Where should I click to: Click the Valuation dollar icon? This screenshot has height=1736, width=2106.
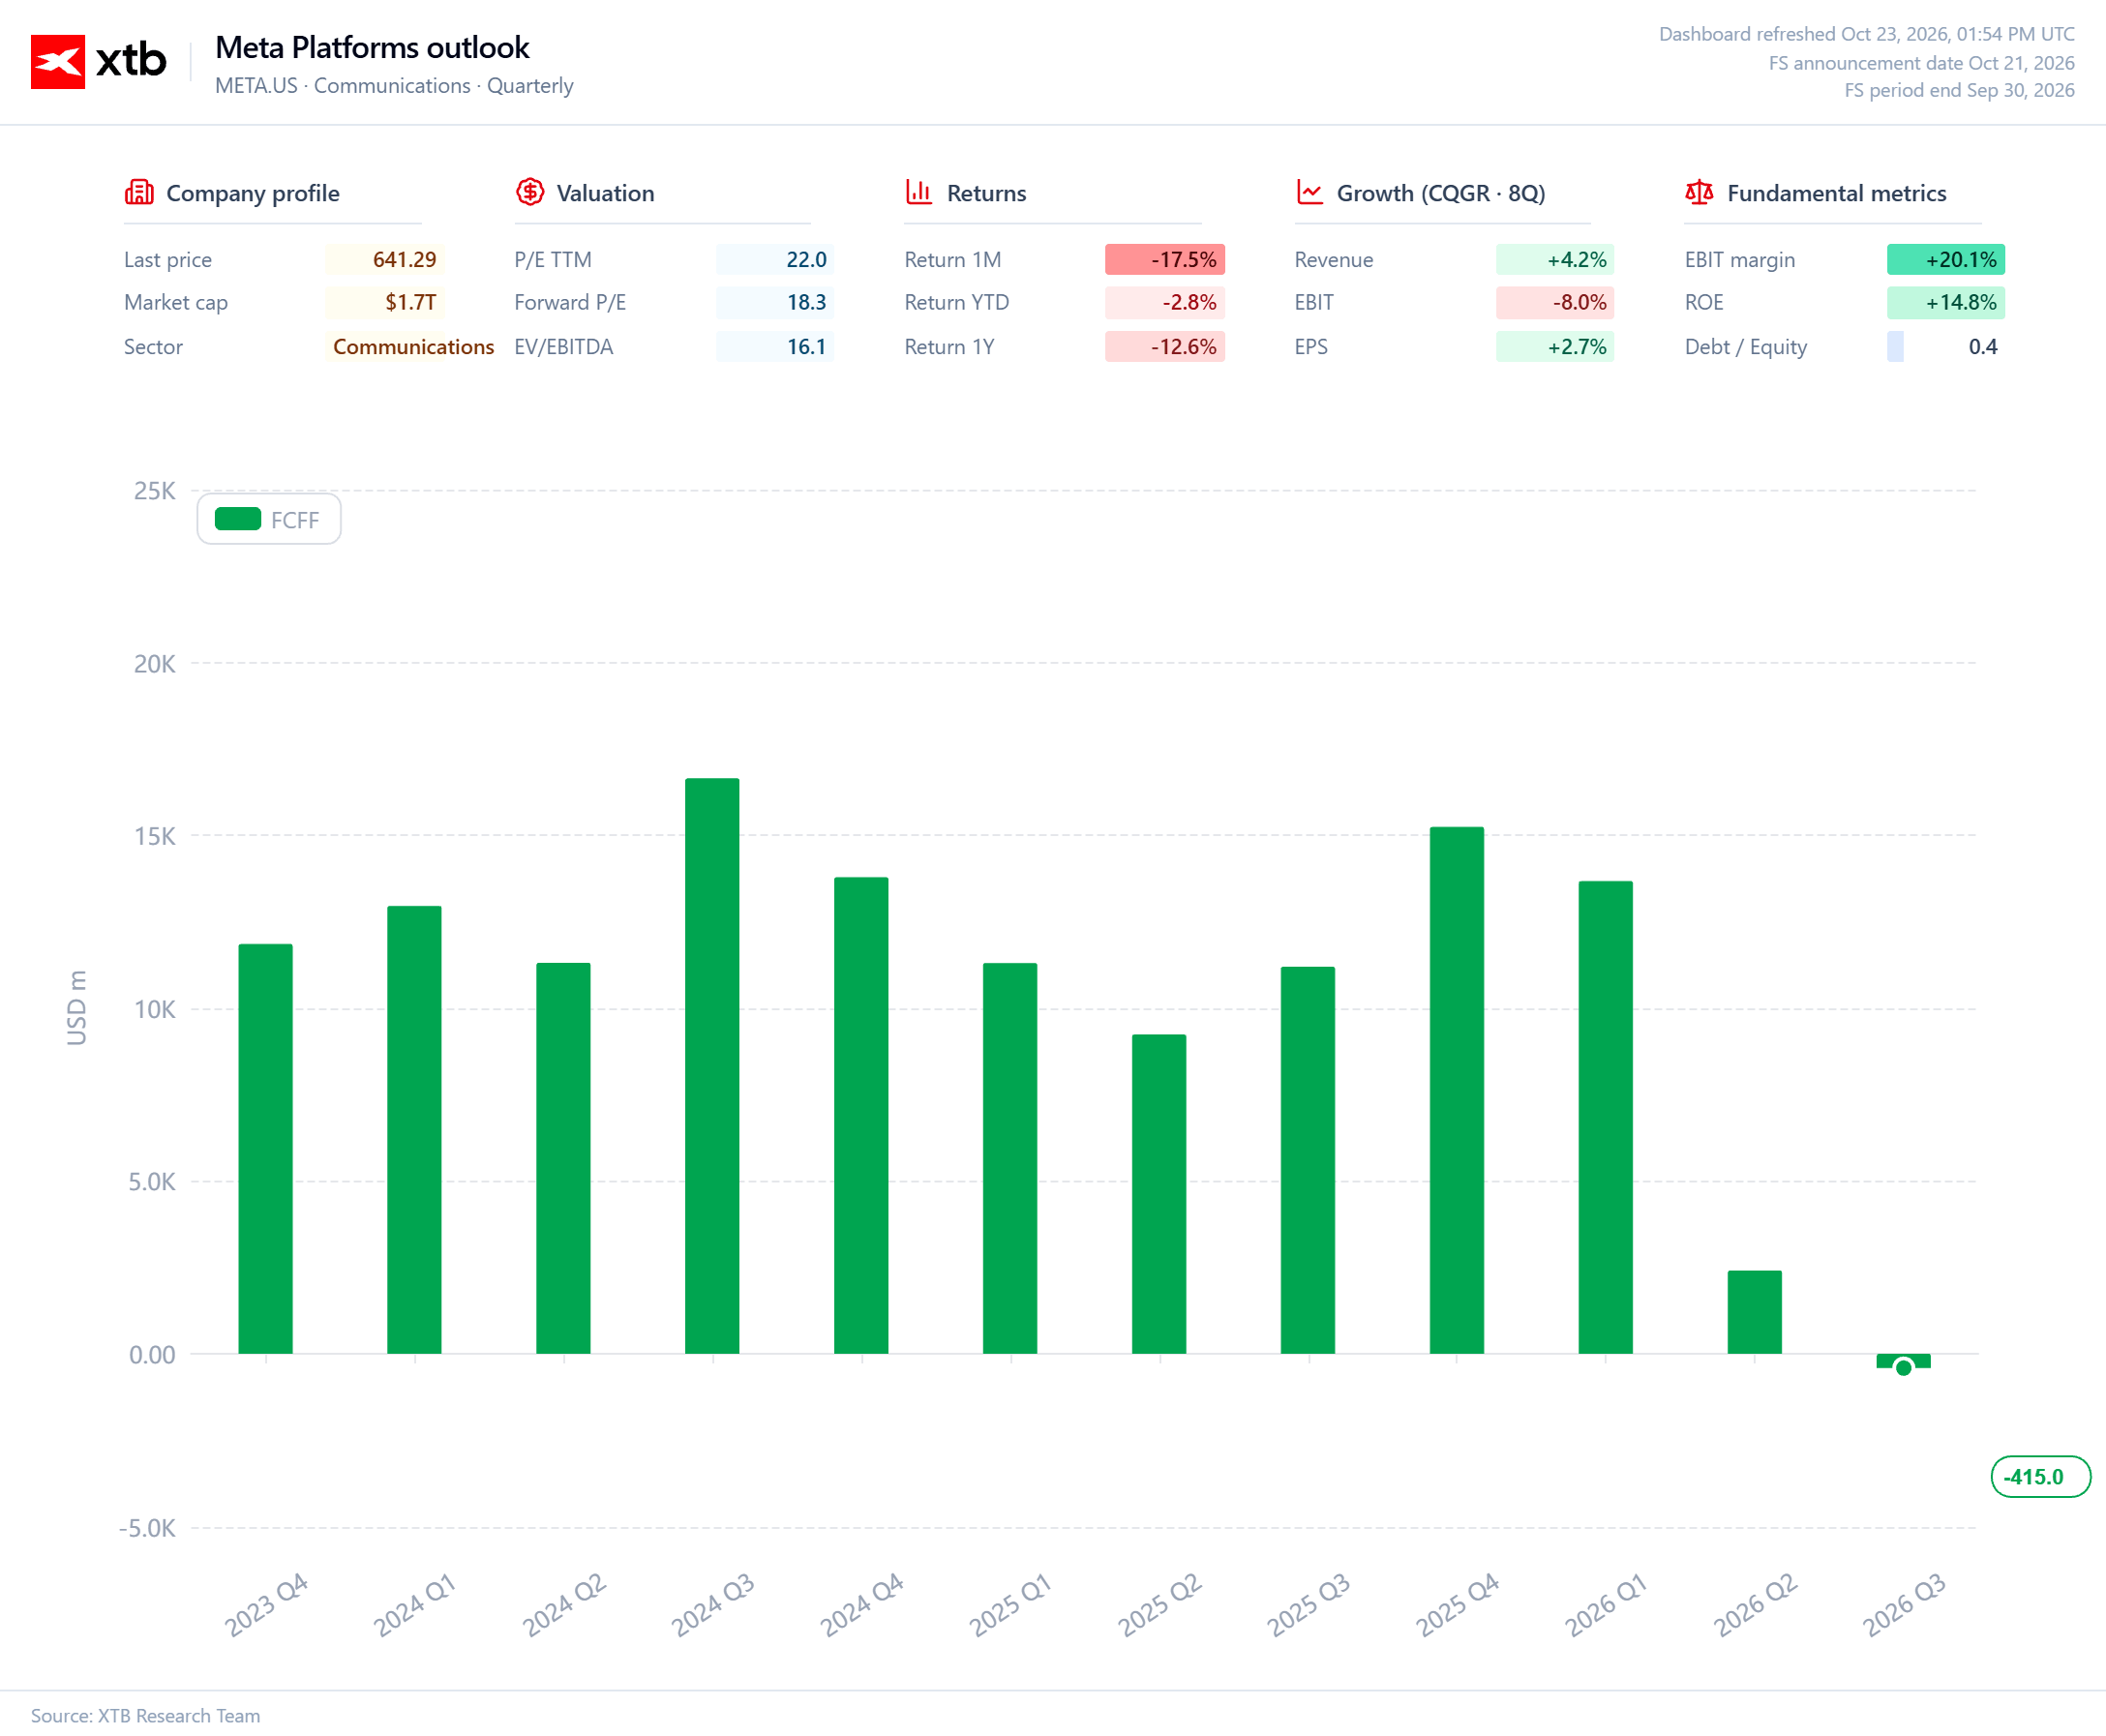[530, 192]
